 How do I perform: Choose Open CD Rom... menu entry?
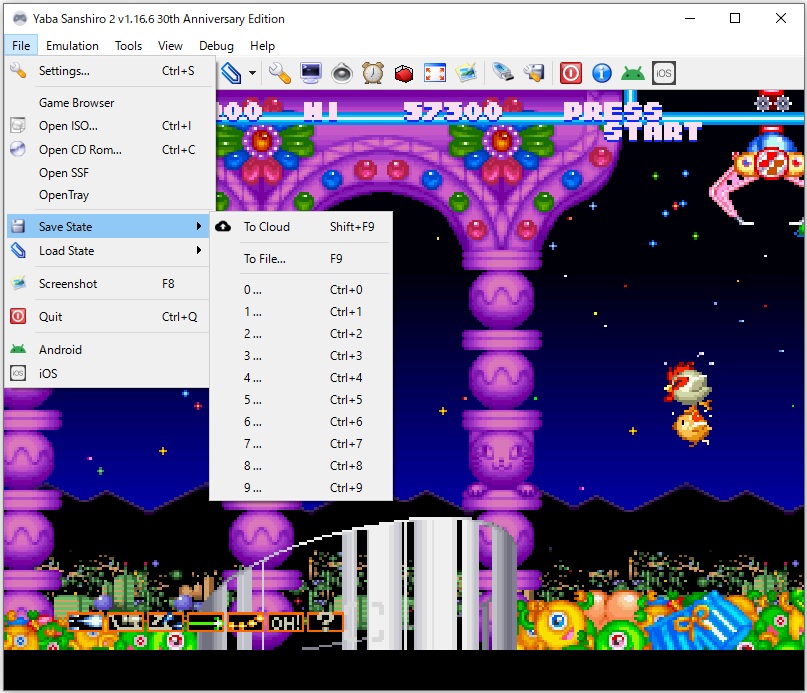click(x=109, y=150)
